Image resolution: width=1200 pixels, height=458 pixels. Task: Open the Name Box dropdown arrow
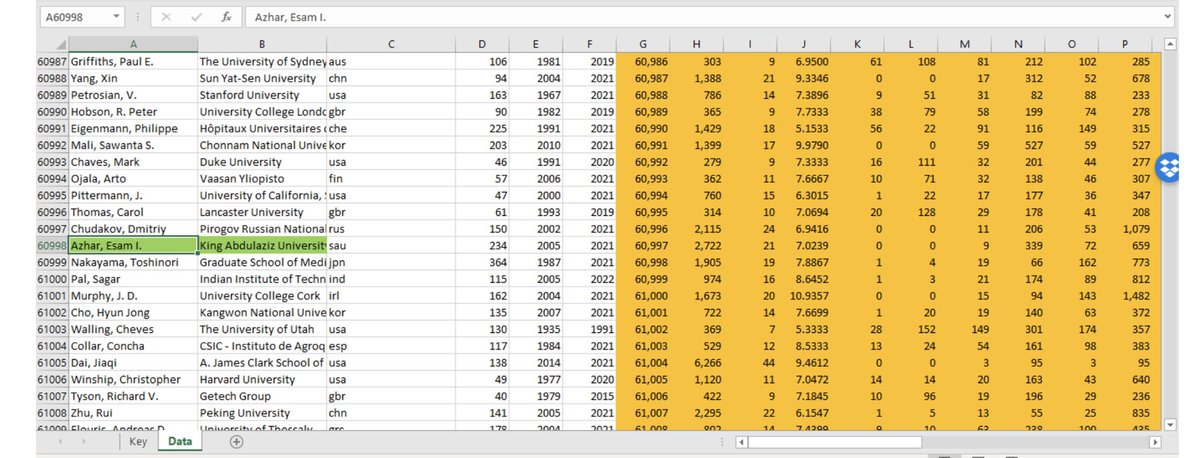click(118, 17)
